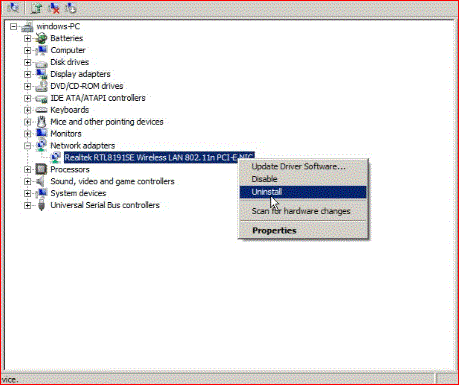Click the Network adapters category icon
Viewport: 459px width, 385px height.
click(x=41, y=146)
